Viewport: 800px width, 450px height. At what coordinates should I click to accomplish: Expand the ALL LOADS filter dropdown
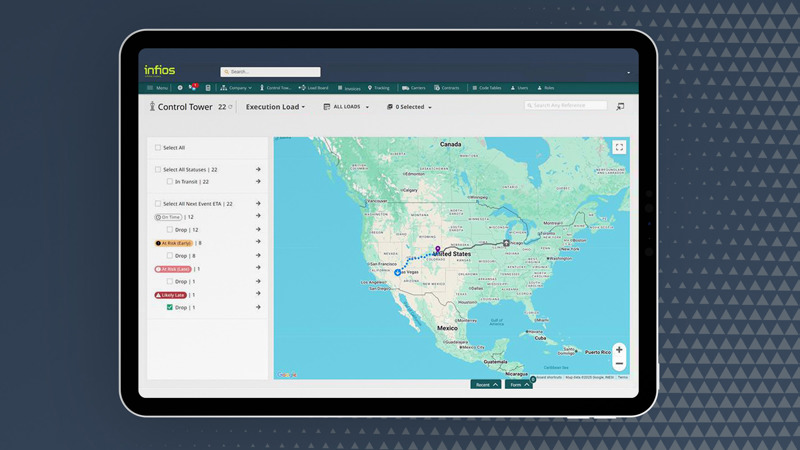pyautogui.click(x=346, y=107)
